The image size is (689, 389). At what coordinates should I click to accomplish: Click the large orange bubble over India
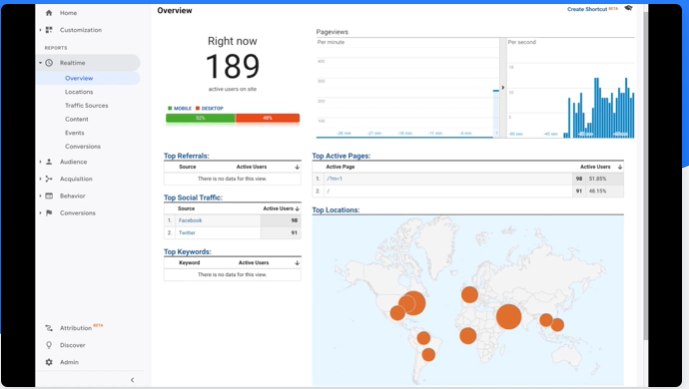509,316
